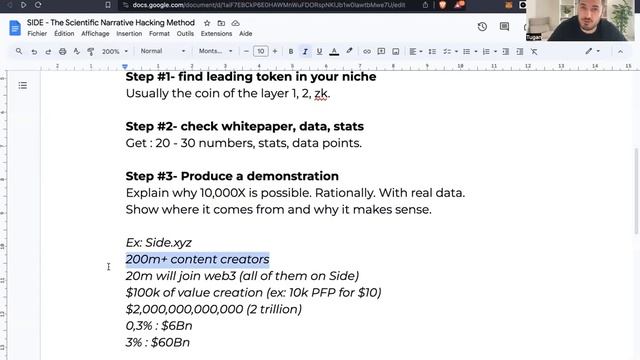Open the Affichage menu
The width and height of the screenshot is (640, 360).
click(x=95, y=33)
